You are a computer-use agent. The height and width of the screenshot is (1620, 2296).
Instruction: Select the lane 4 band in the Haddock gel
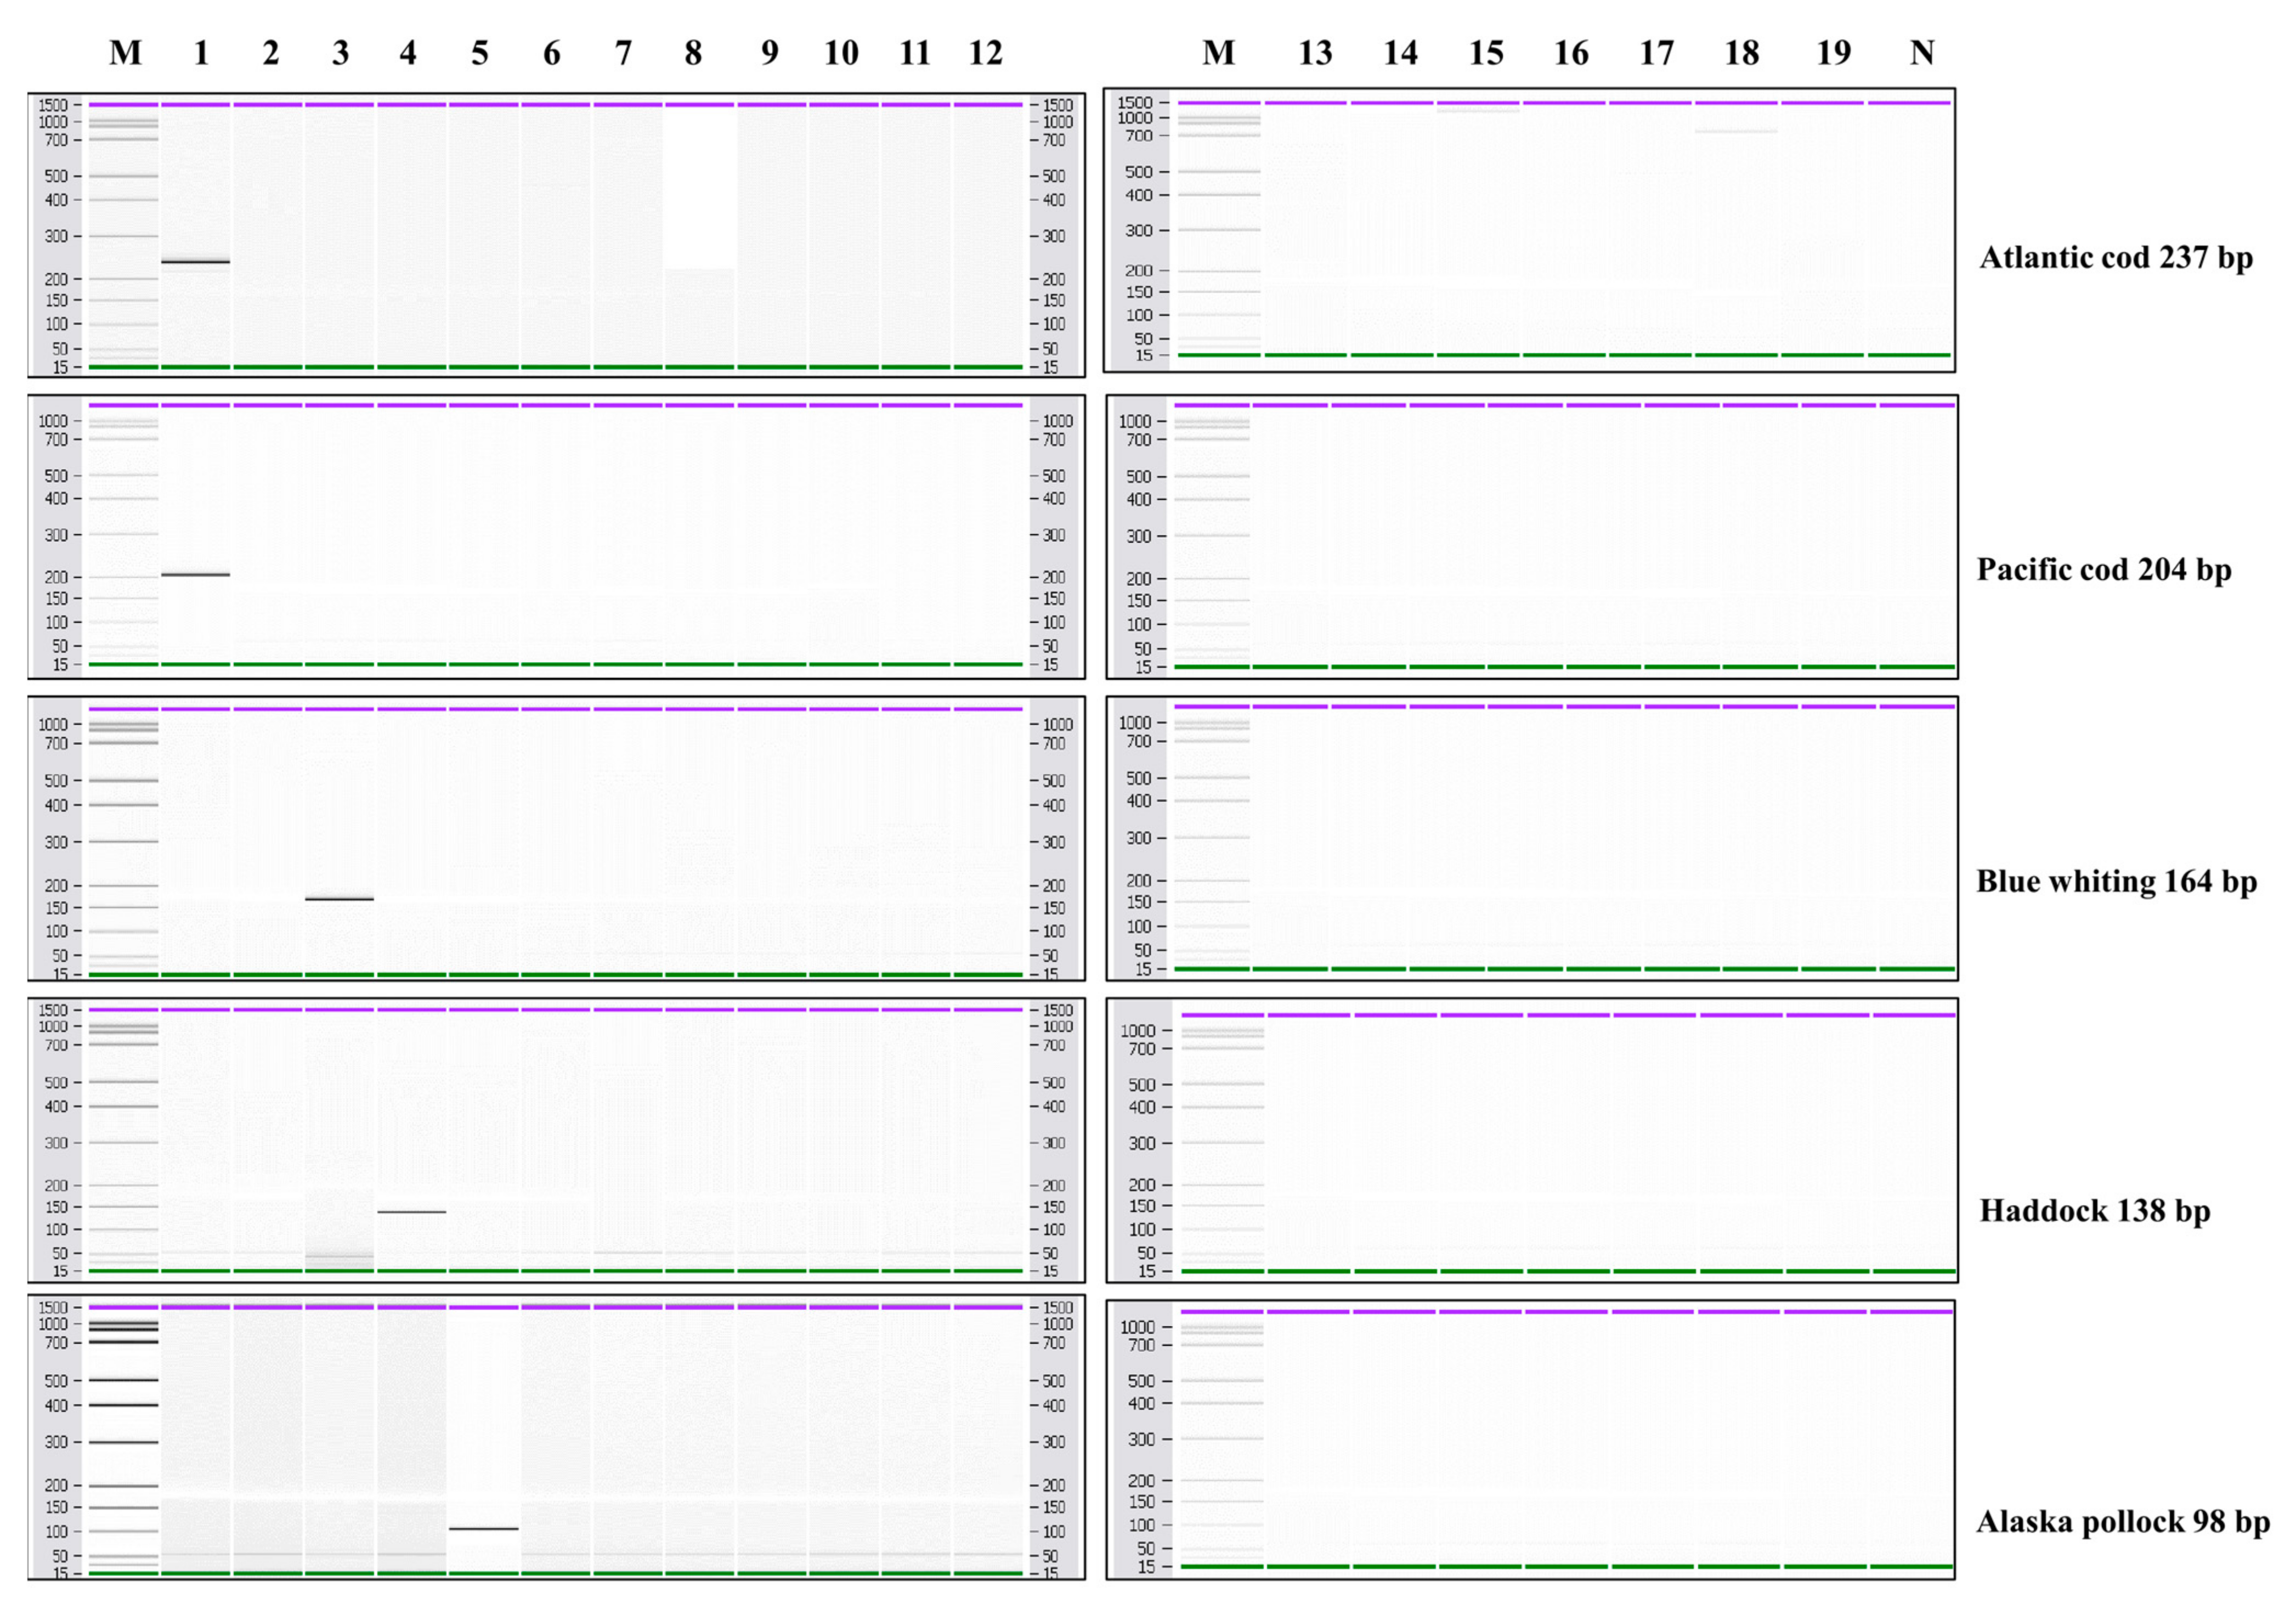[412, 1212]
